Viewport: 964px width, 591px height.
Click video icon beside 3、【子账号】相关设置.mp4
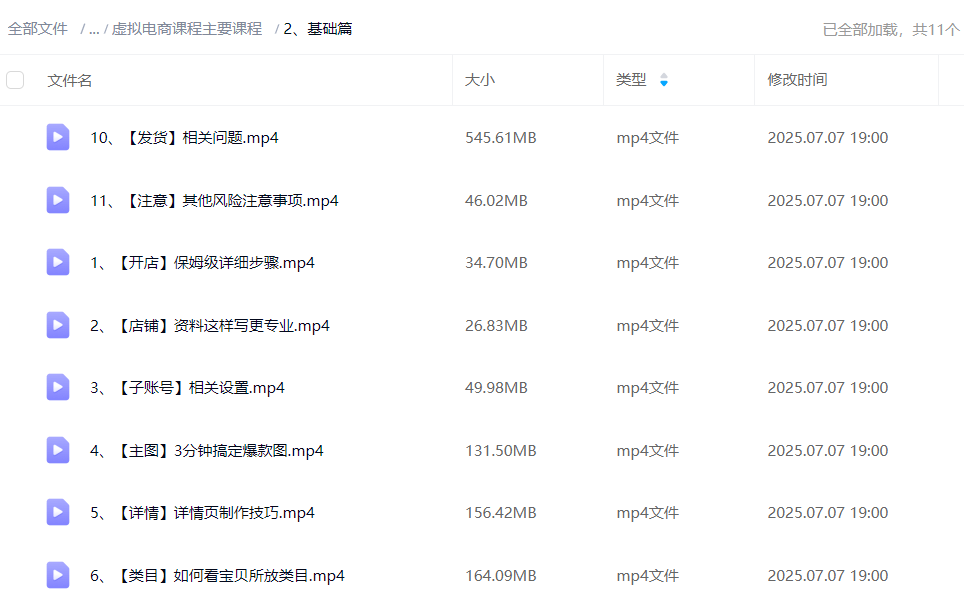[58, 388]
